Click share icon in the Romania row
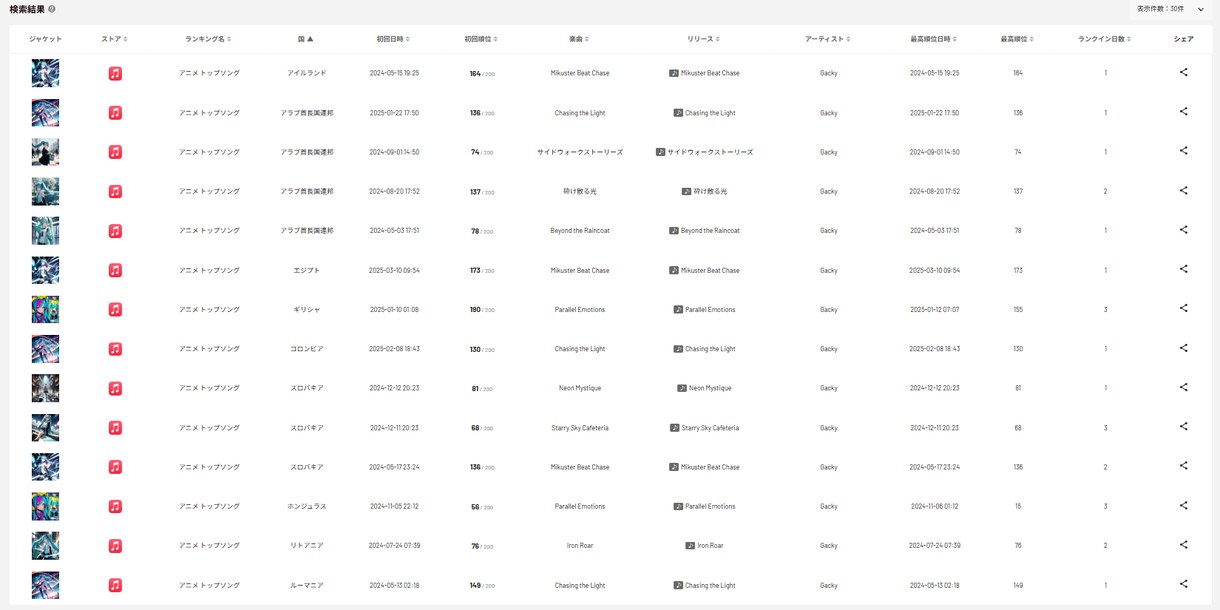The height and width of the screenshot is (610, 1220). coord(1183,585)
